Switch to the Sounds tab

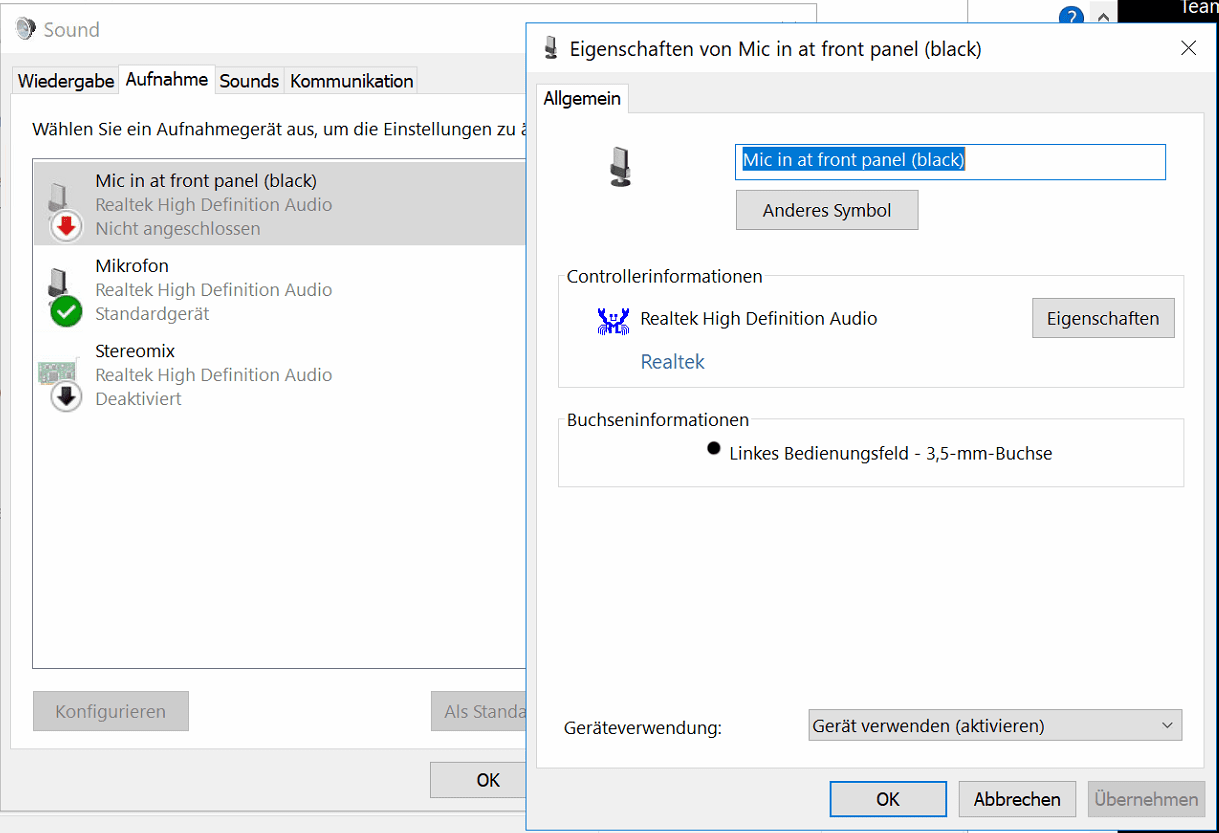coord(249,81)
